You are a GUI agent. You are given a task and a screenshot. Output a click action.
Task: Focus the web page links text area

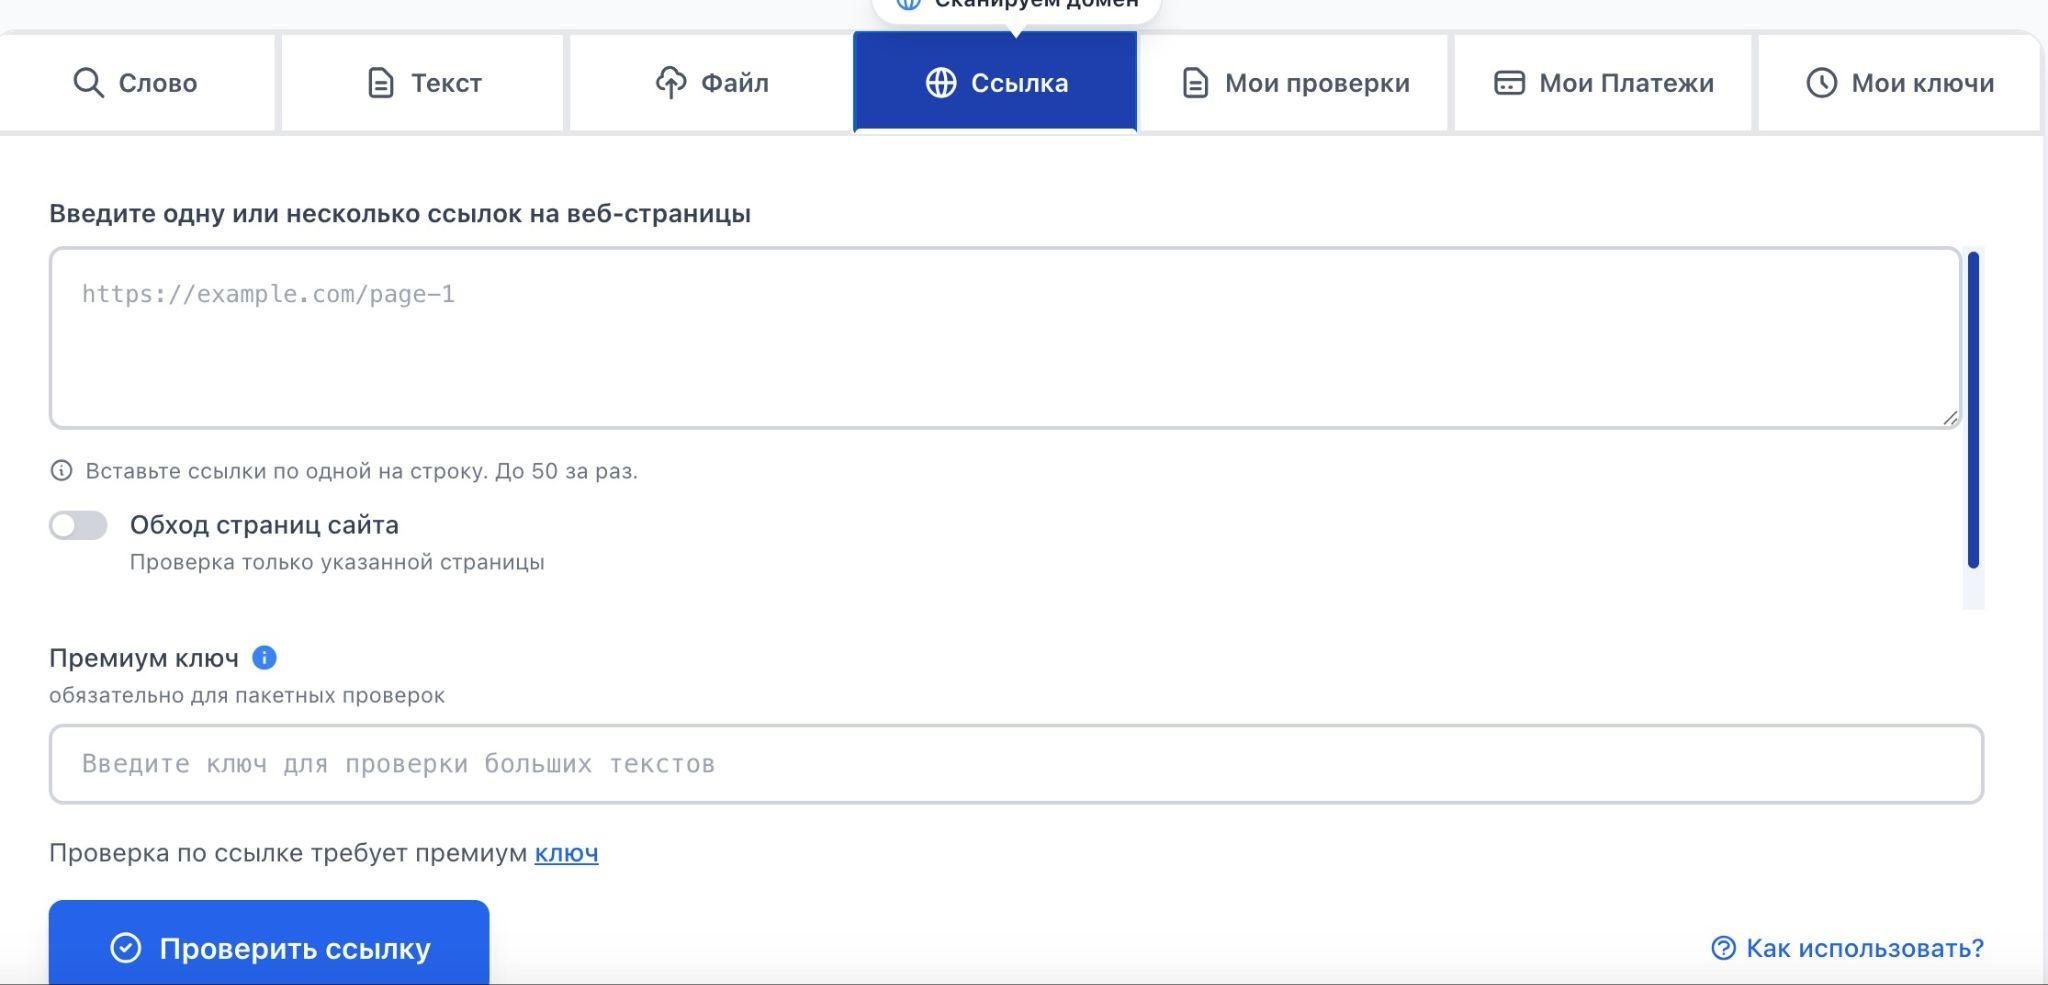(1005, 338)
